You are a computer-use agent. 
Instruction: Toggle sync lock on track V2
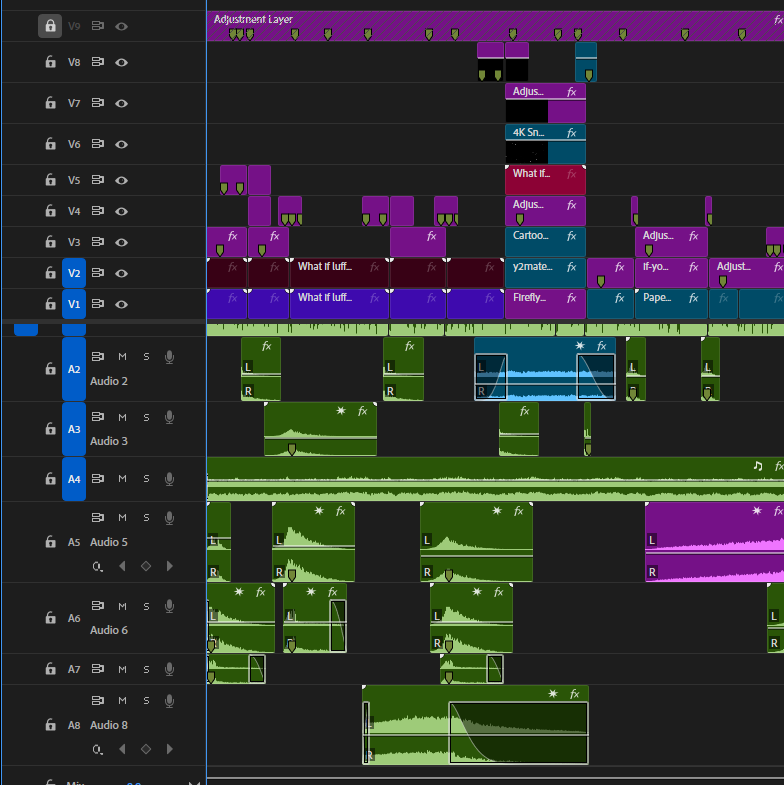[98, 272]
